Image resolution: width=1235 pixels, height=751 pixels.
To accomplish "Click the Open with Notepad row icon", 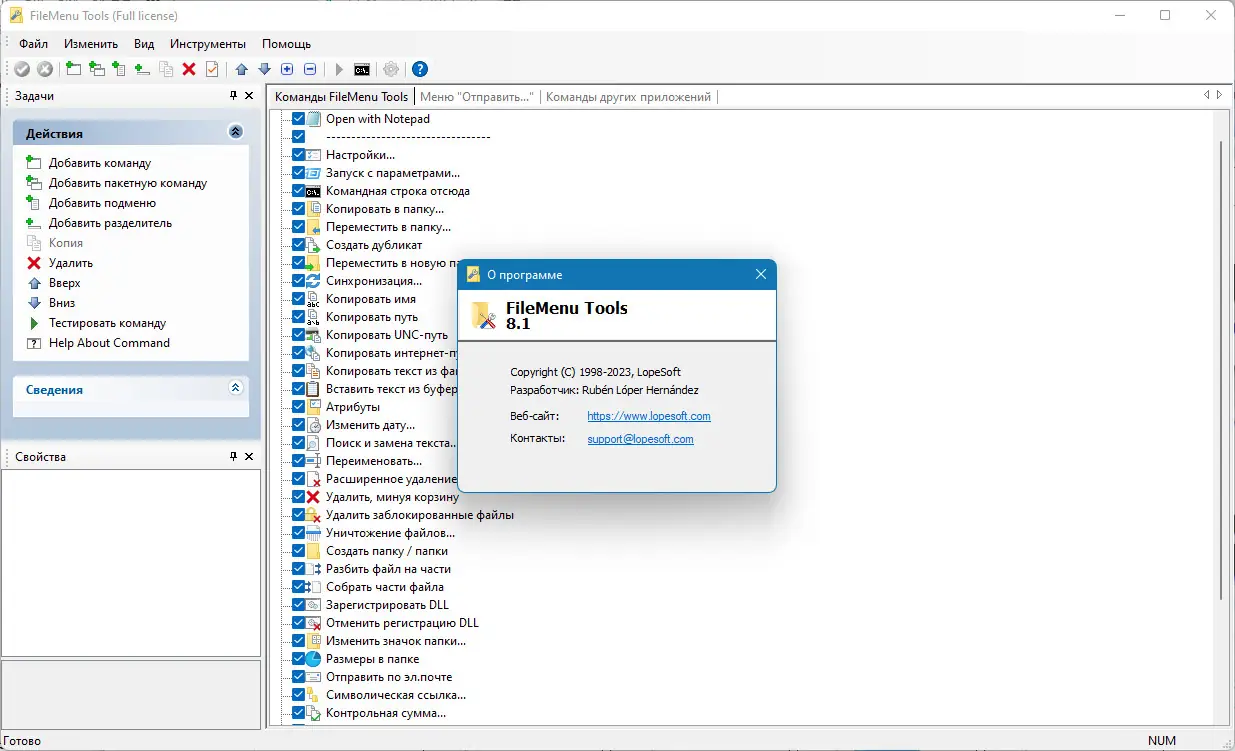I will 313,119.
